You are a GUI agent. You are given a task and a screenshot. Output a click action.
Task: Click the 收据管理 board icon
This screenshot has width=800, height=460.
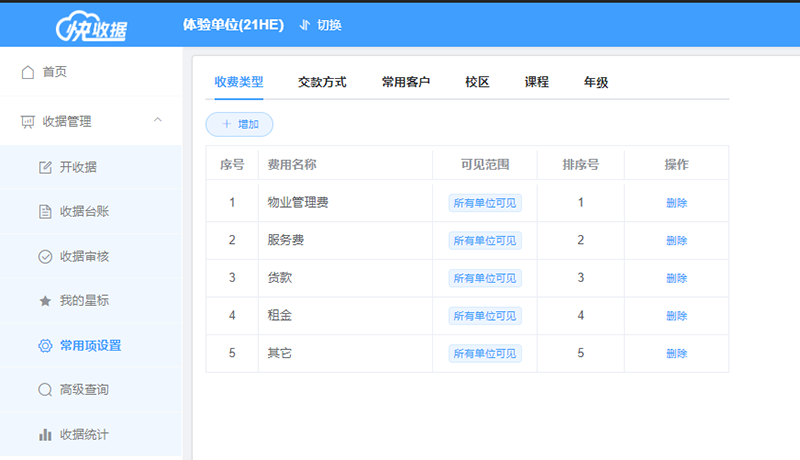(x=28, y=122)
